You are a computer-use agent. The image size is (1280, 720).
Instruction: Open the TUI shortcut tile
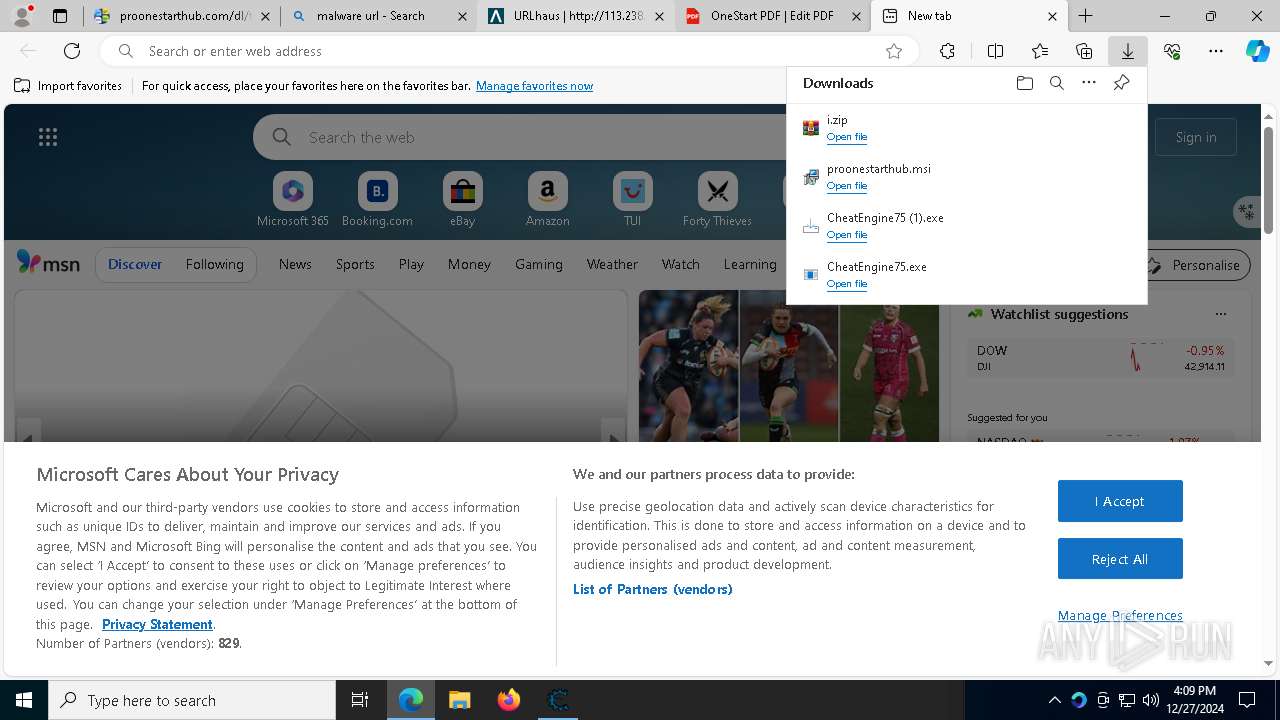click(633, 200)
